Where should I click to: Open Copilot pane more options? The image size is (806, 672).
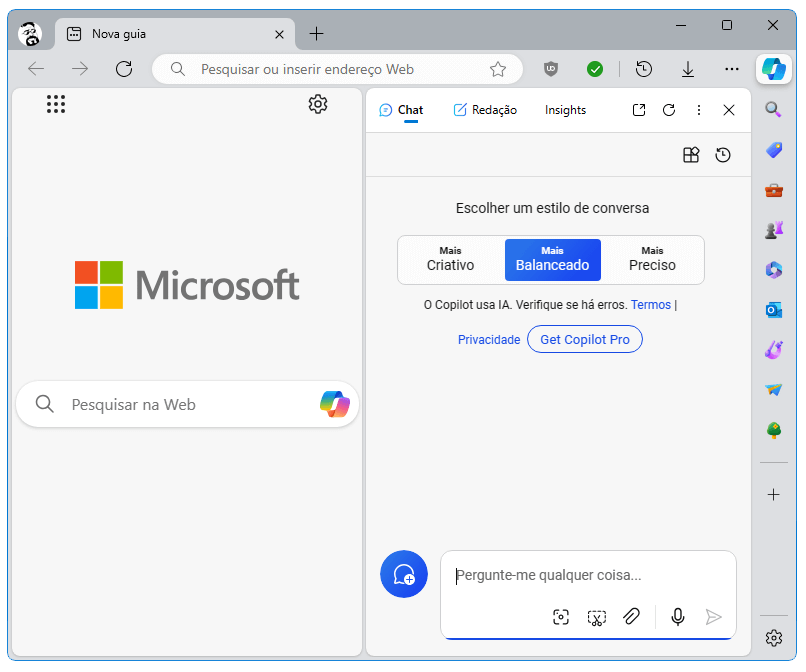tap(699, 110)
